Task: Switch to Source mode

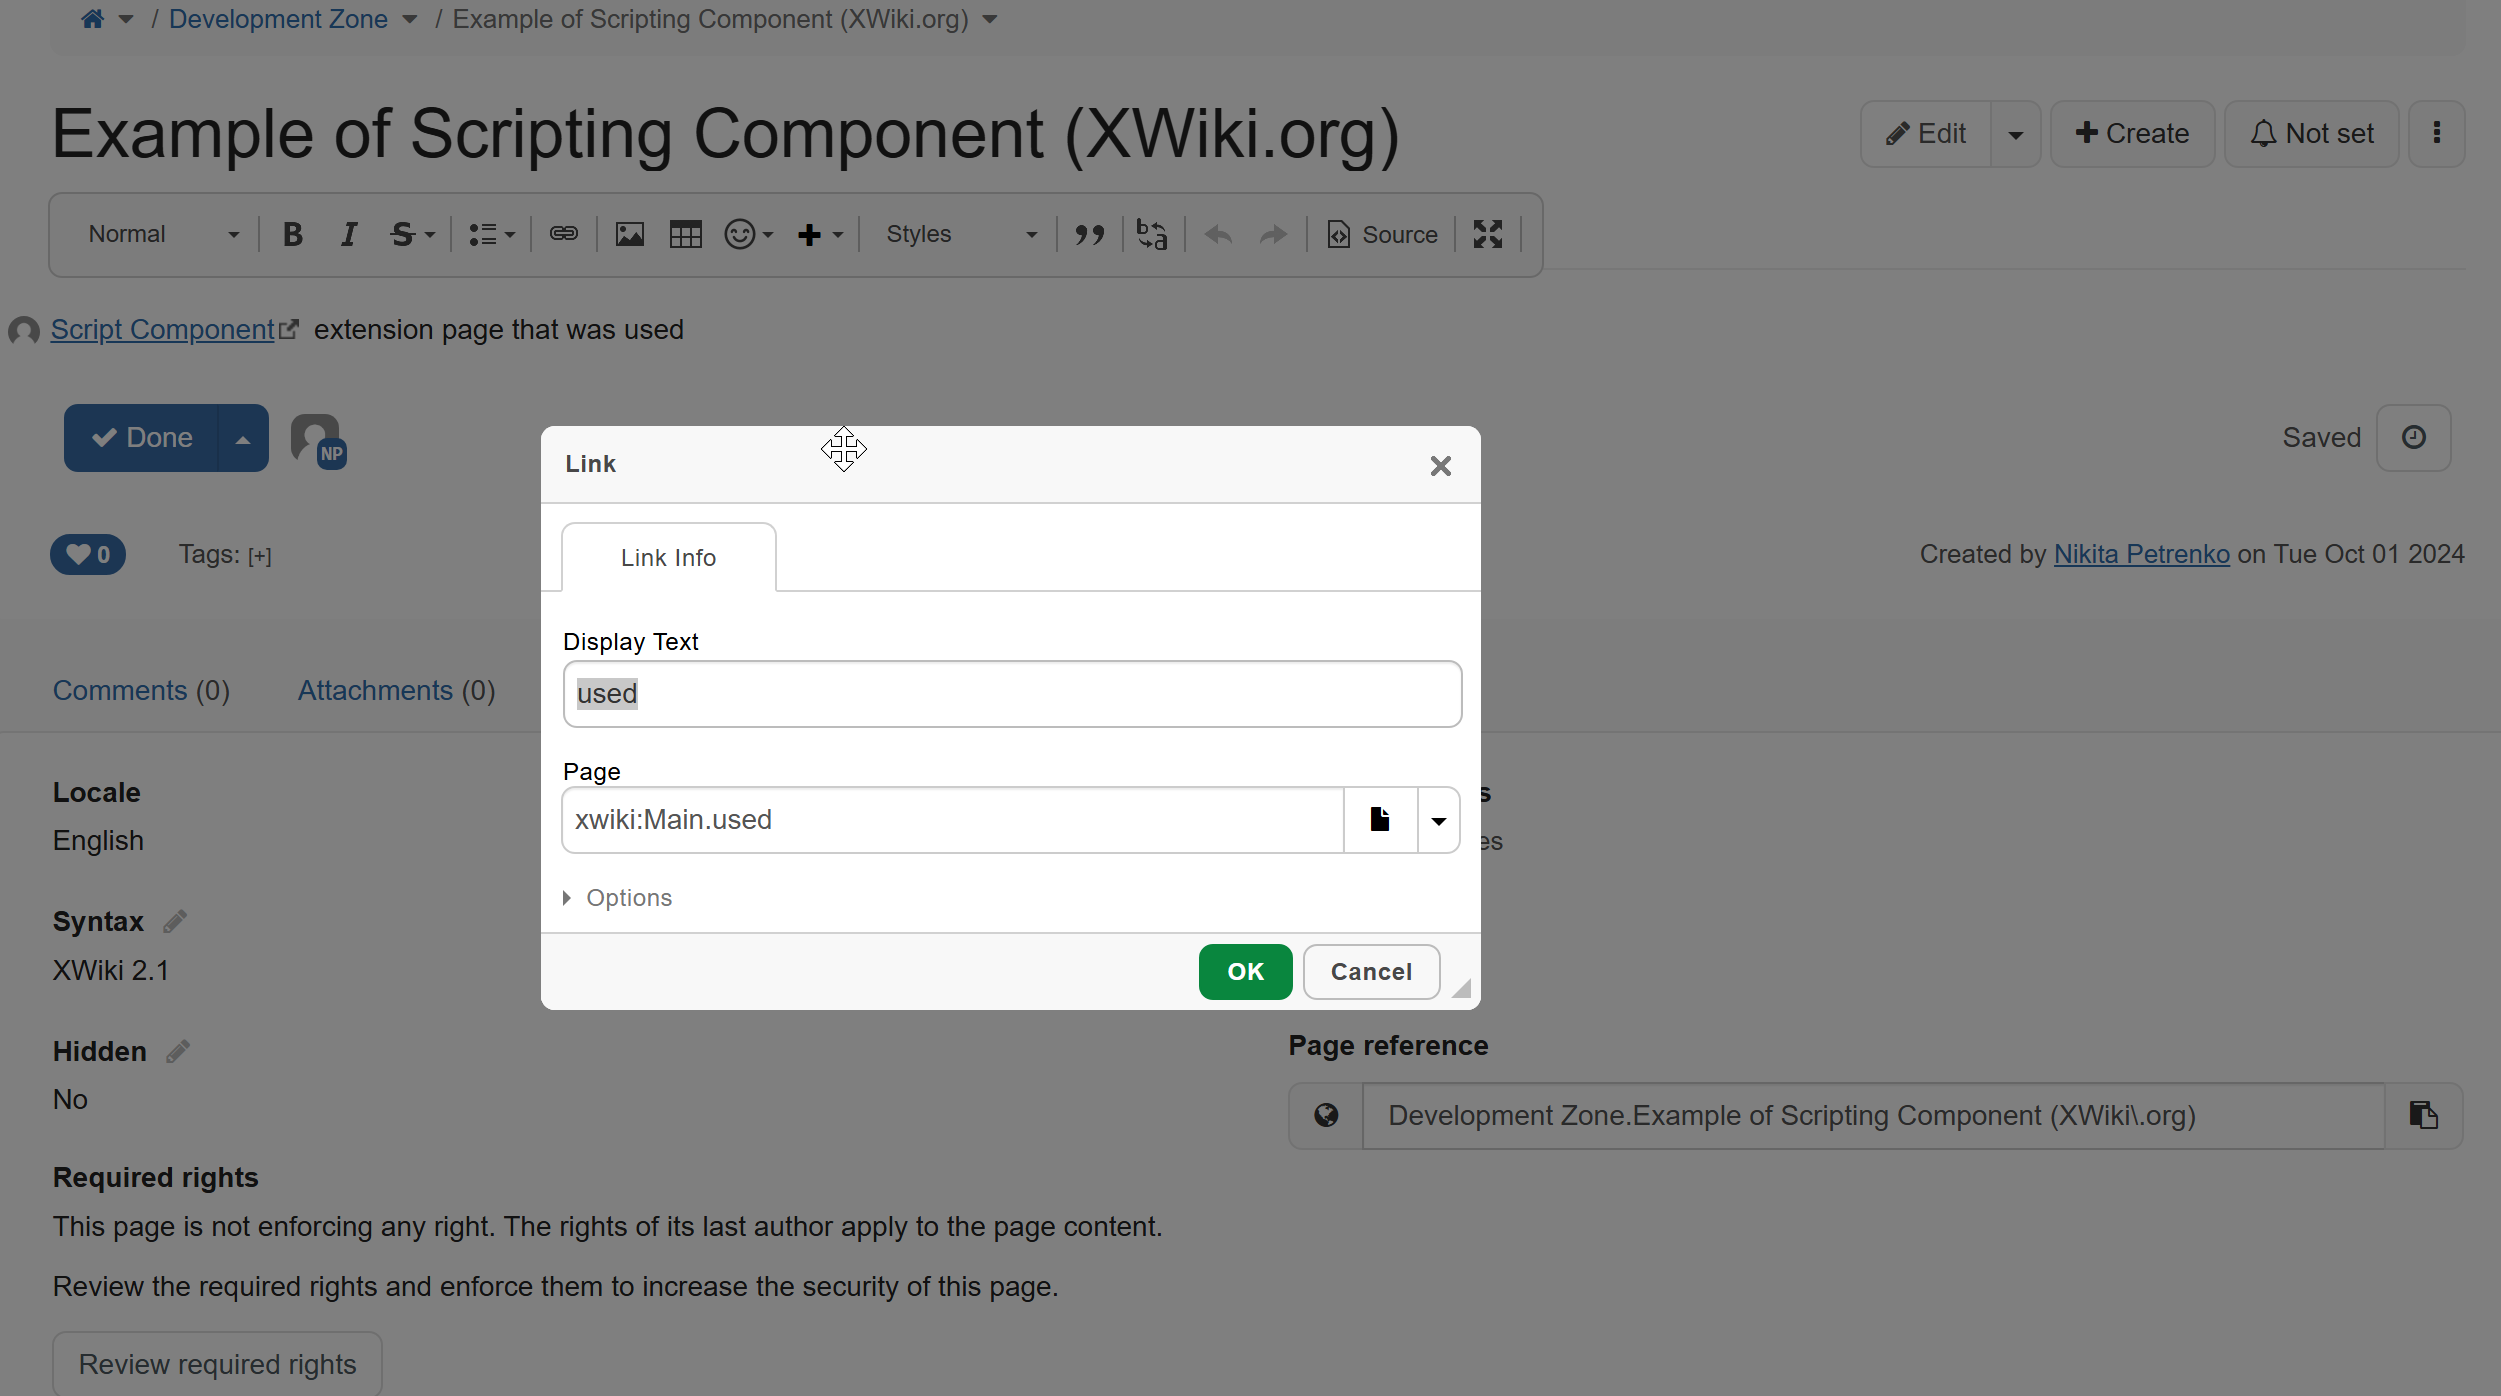Action: [x=1382, y=234]
